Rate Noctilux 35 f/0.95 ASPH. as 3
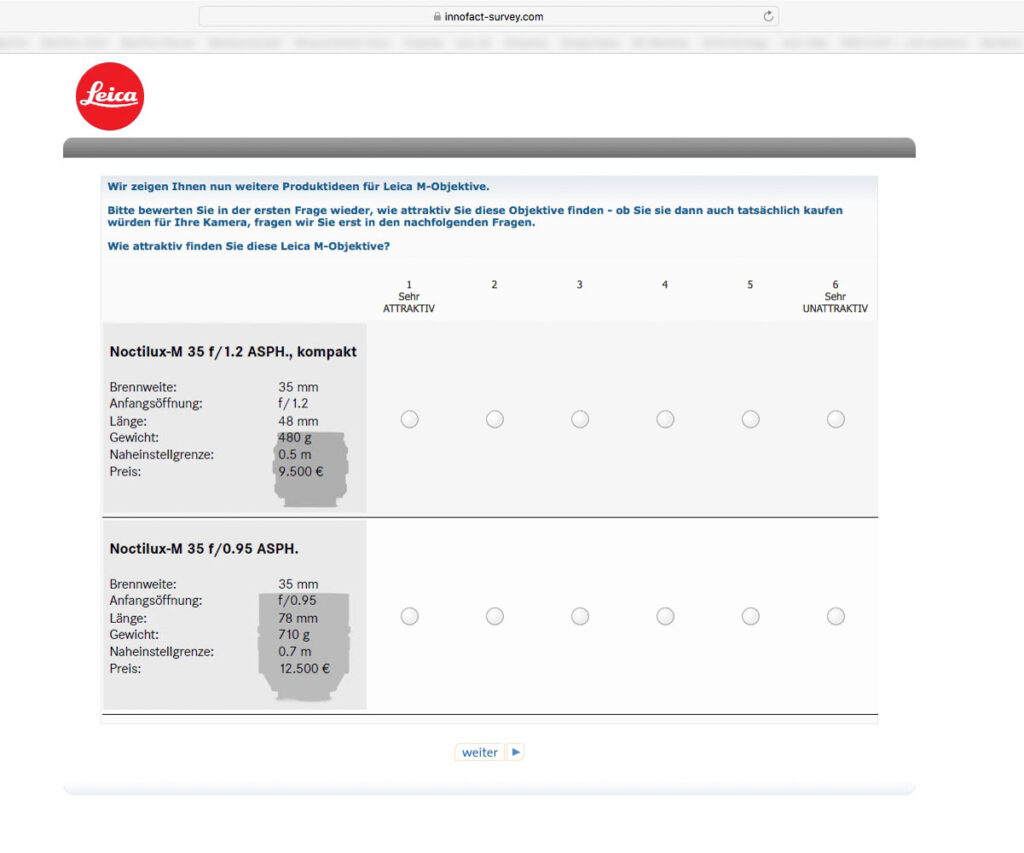1024x853 pixels. [x=580, y=616]
